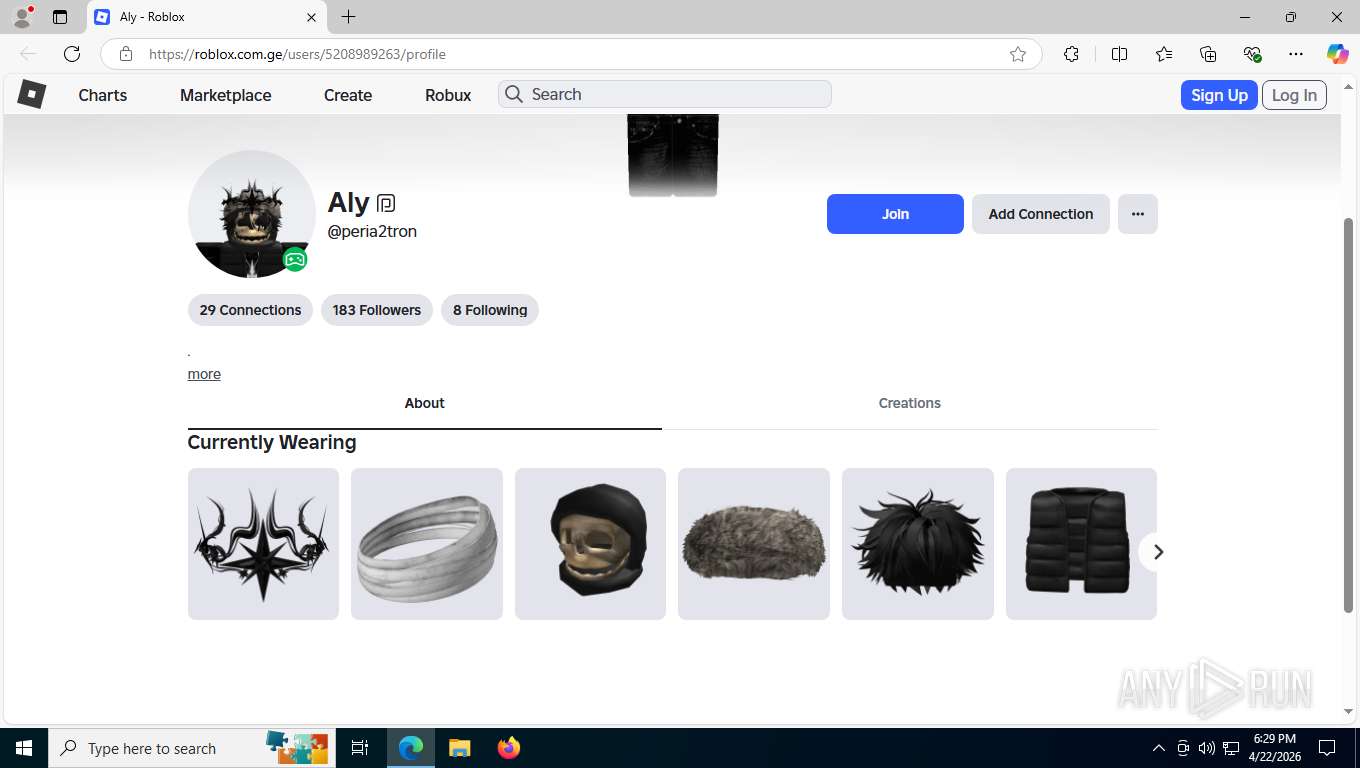Add this page to favorites star
Image resolution: width=1360 pixels, height=768 pixels.
[1018, 54]
